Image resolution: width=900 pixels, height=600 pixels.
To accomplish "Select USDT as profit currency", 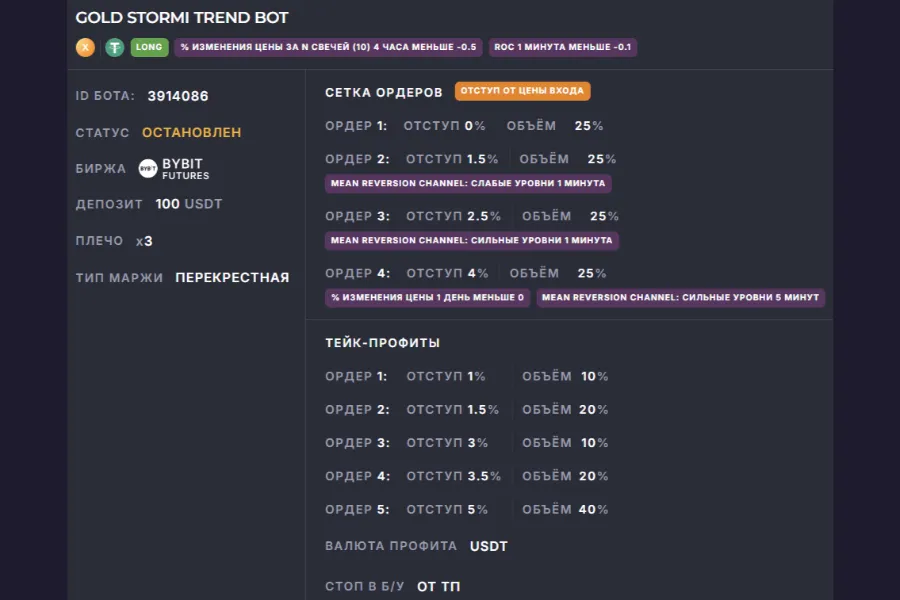I will [490, 546].
